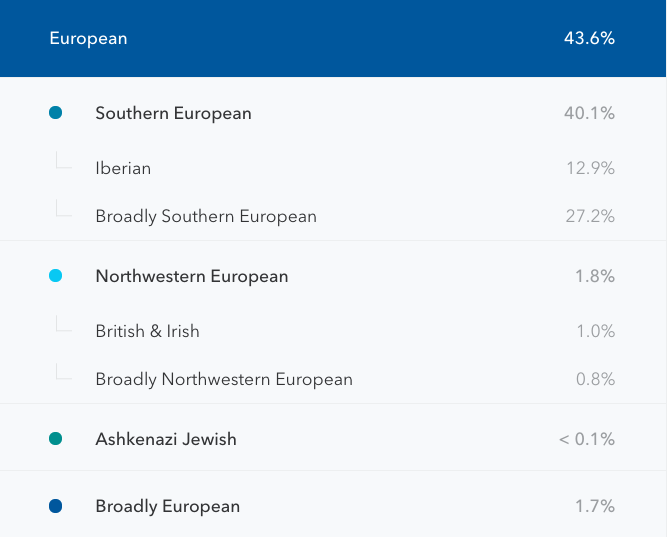Select British & Irish sub-region

[147, 331]
